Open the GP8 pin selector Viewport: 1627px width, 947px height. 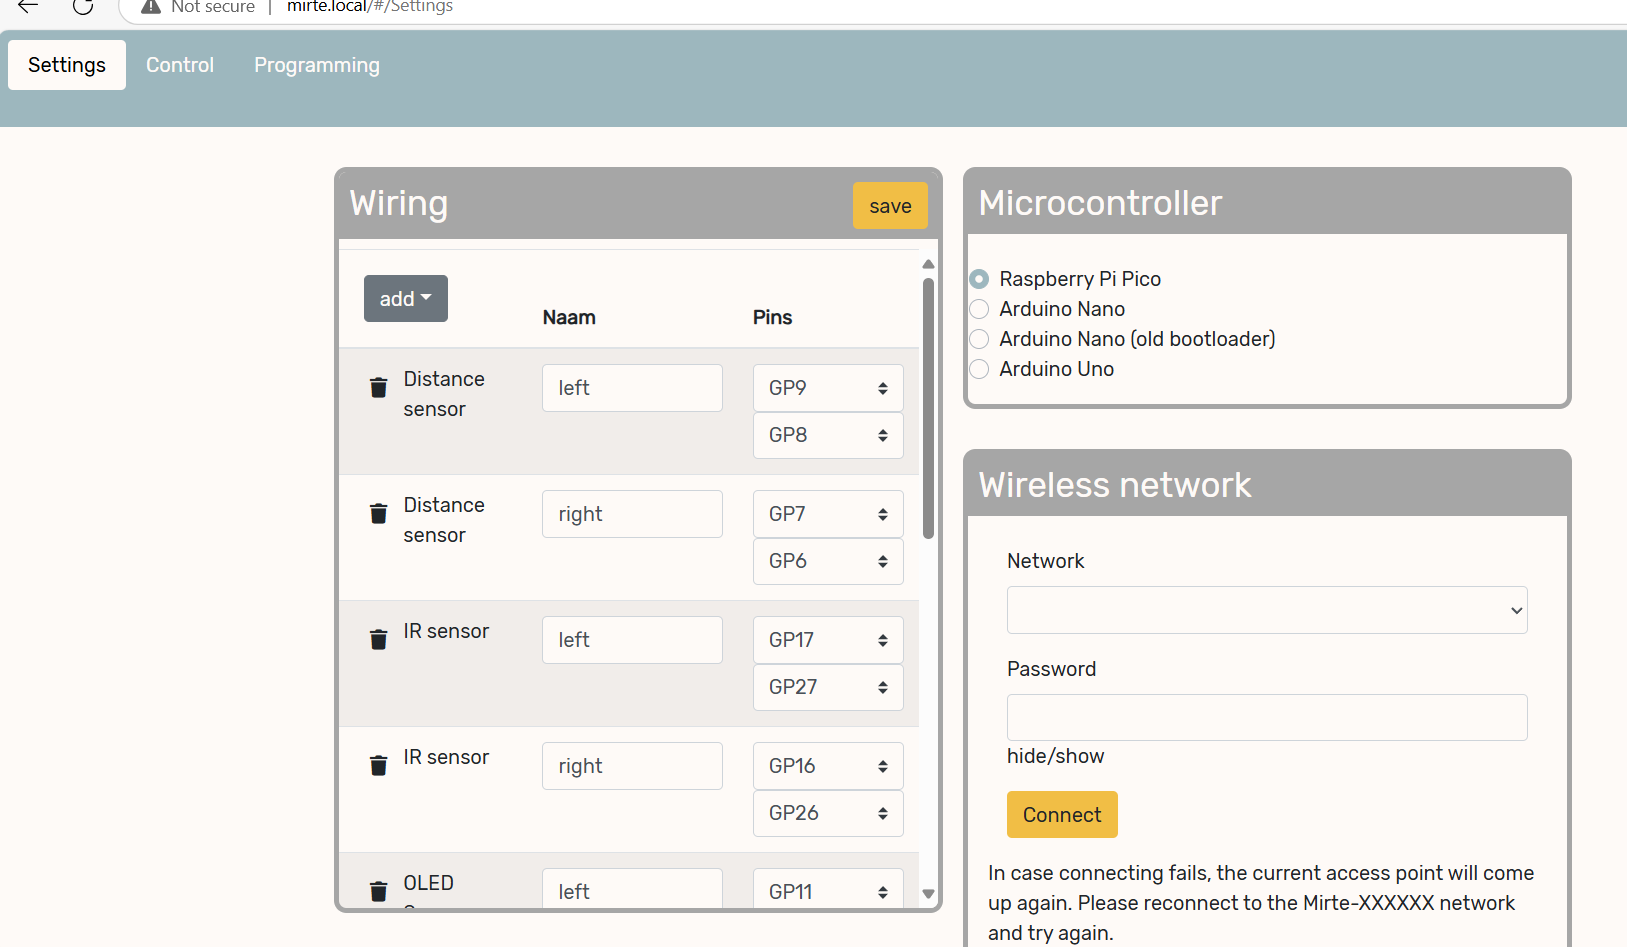point(828,435)
